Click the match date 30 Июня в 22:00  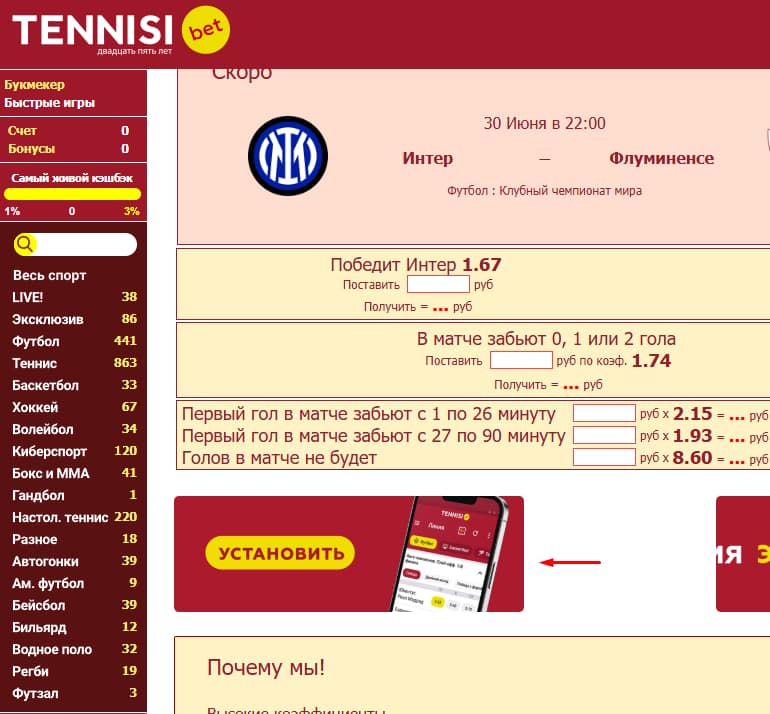(x=544, y=123)
